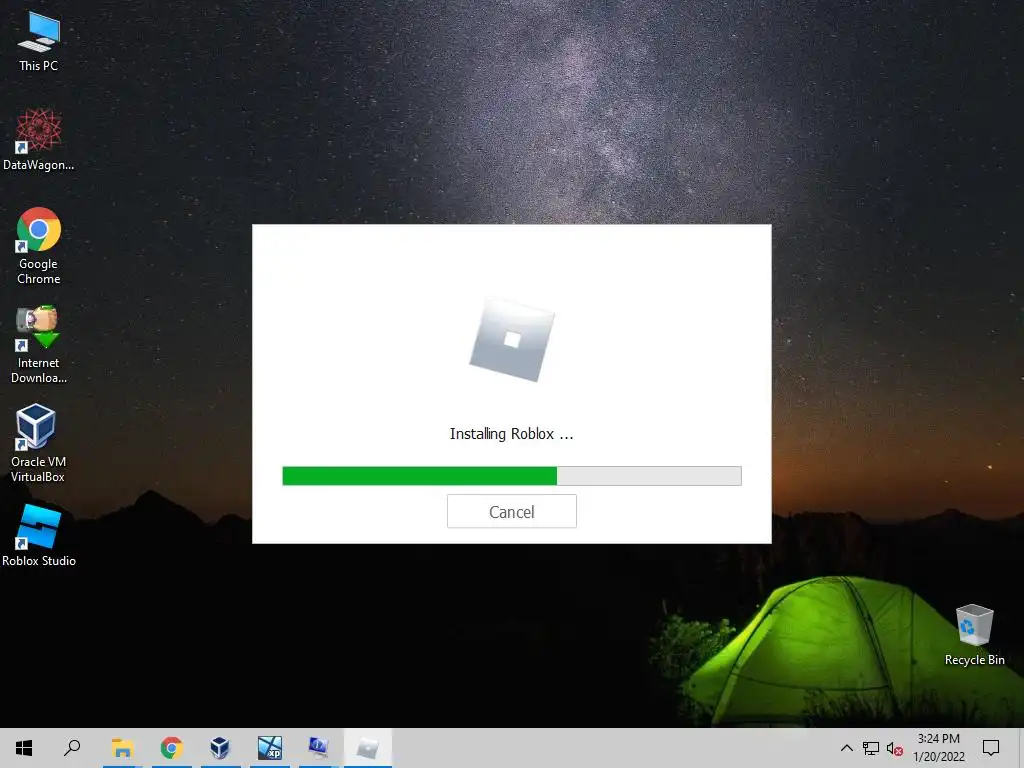The image size is (1024, 768).
Task: Click the Roblox installer progress bar
Action: [x=511, y=475]
